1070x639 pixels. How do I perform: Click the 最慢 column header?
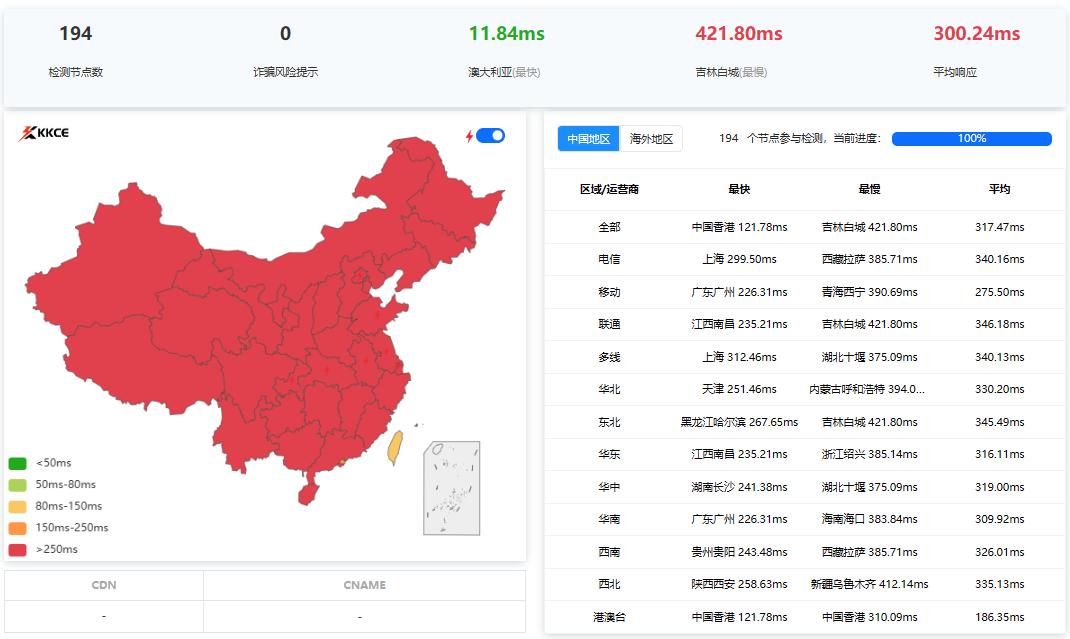(x=869, y=189)
